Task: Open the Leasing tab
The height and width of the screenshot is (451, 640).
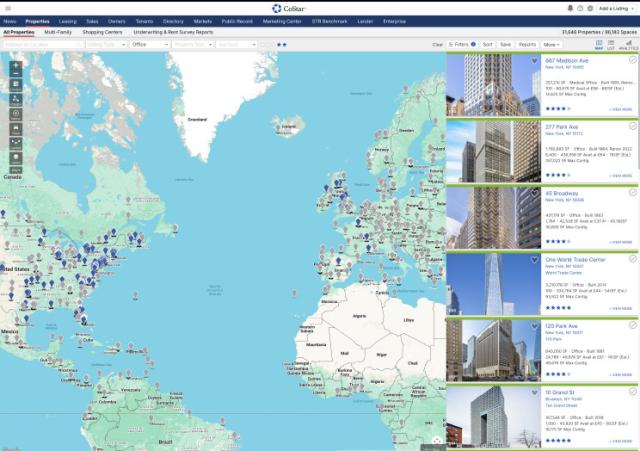Action: [68, 21]
